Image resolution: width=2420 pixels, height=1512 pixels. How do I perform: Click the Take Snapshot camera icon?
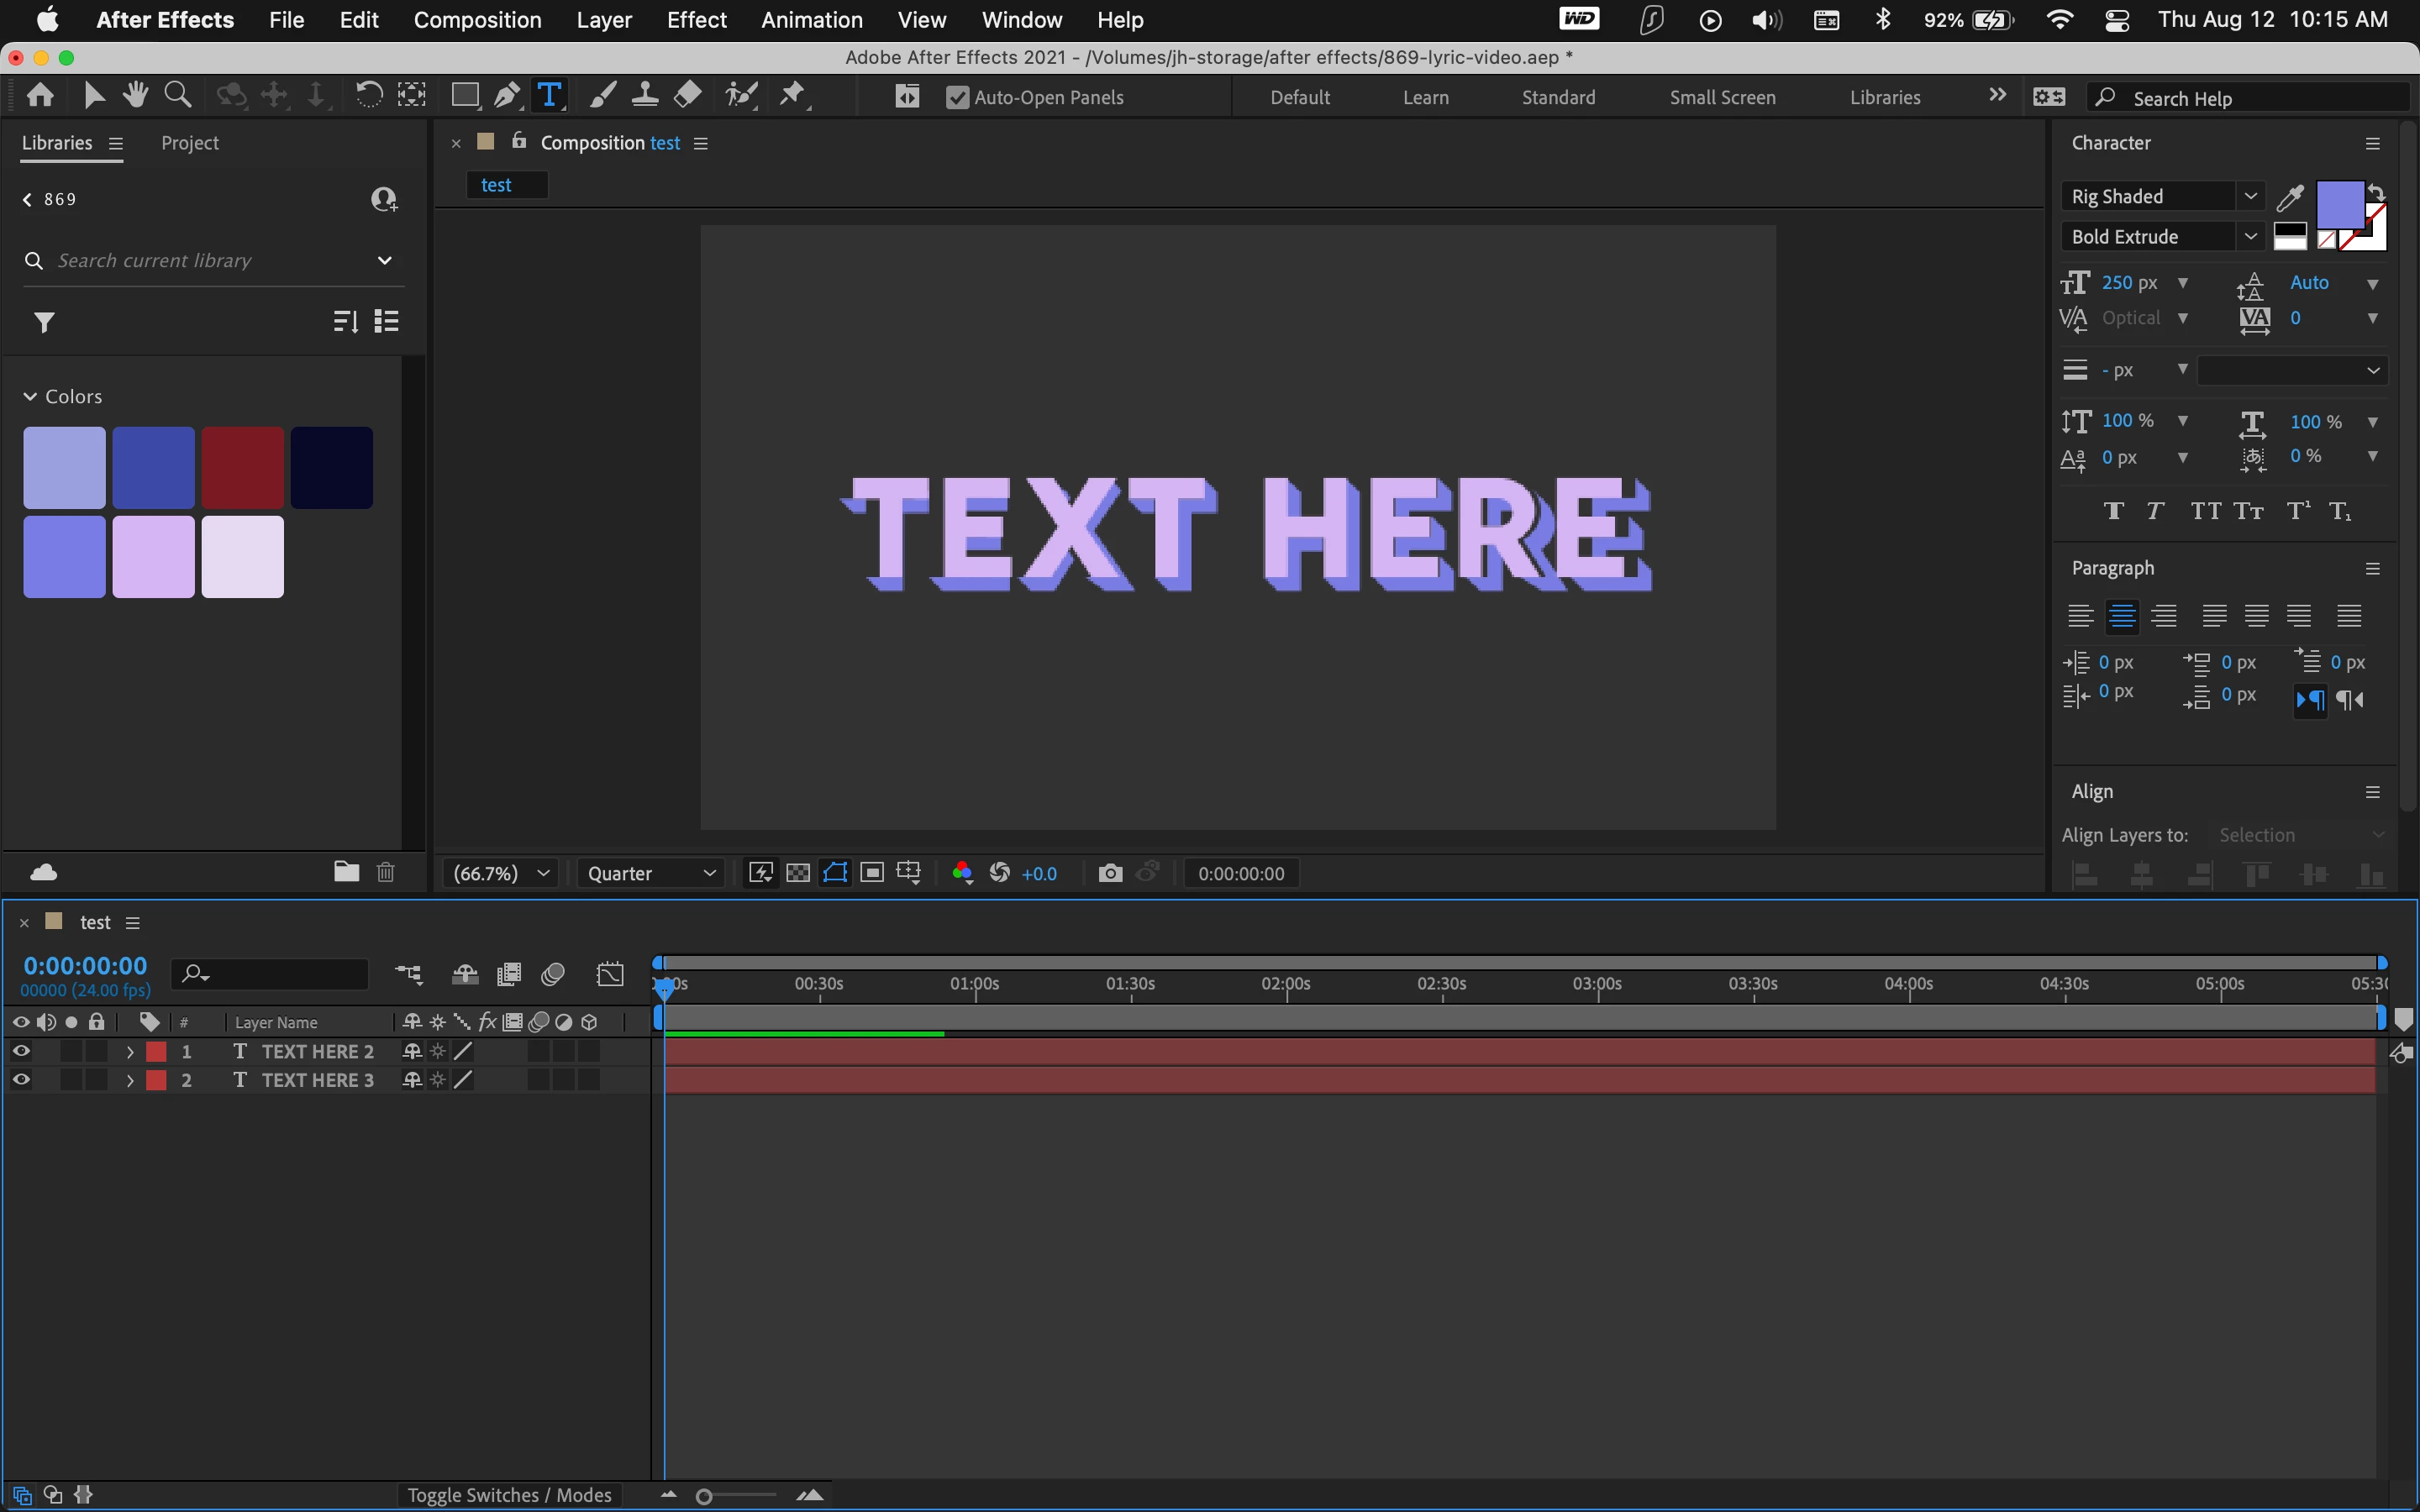point(1109,873)
